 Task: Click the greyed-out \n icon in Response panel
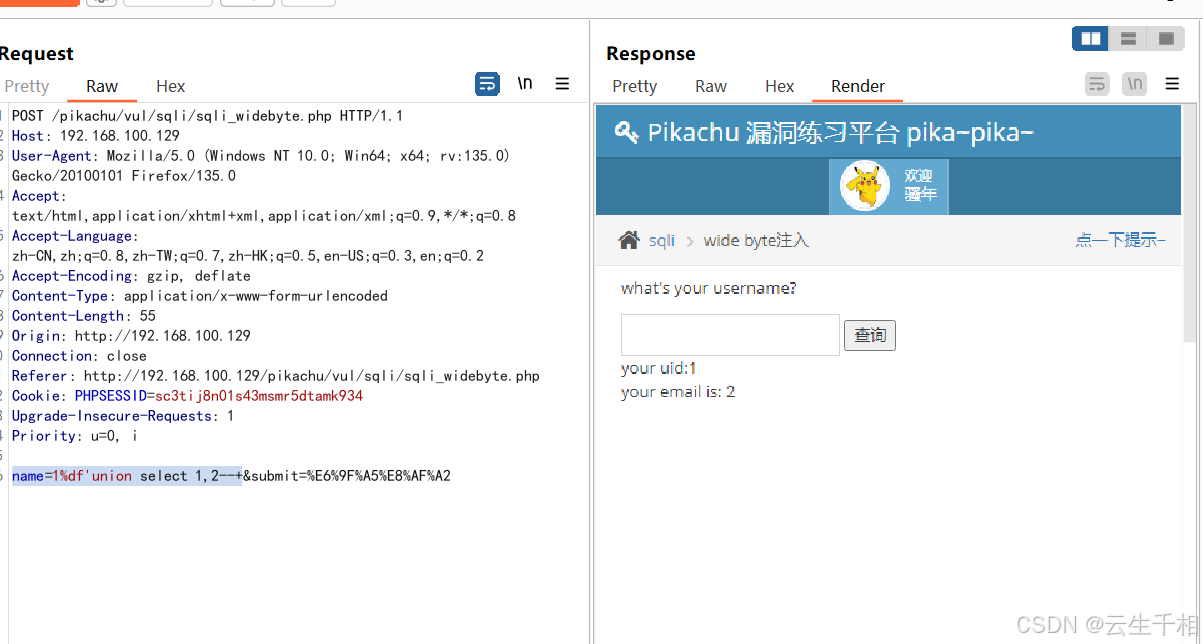tap(1134, 84)
